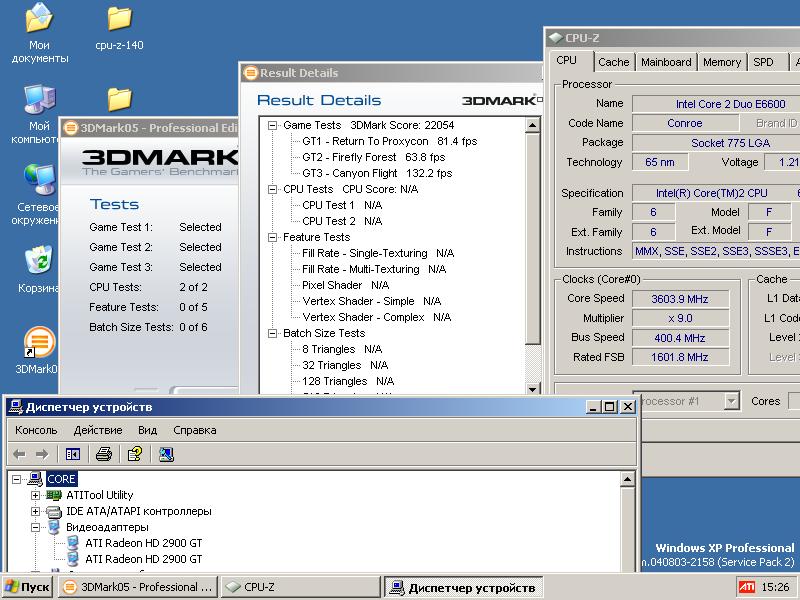Switch to the Memory tab in CPU-Z
Image resolution: width=800 pixels, height=600 pixels.
(x=721, y=62)
